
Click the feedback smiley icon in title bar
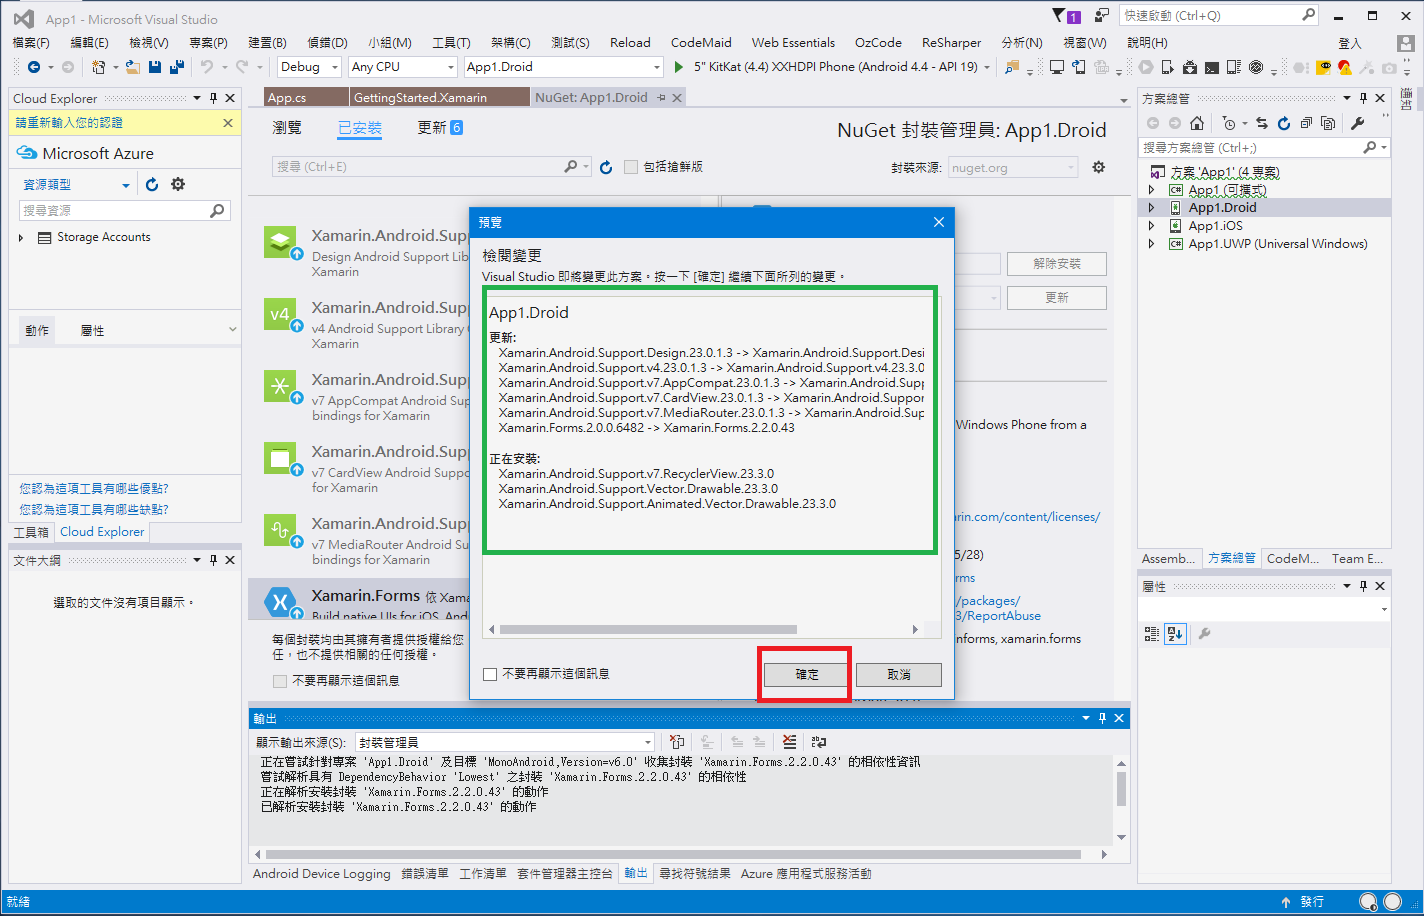1102,15
